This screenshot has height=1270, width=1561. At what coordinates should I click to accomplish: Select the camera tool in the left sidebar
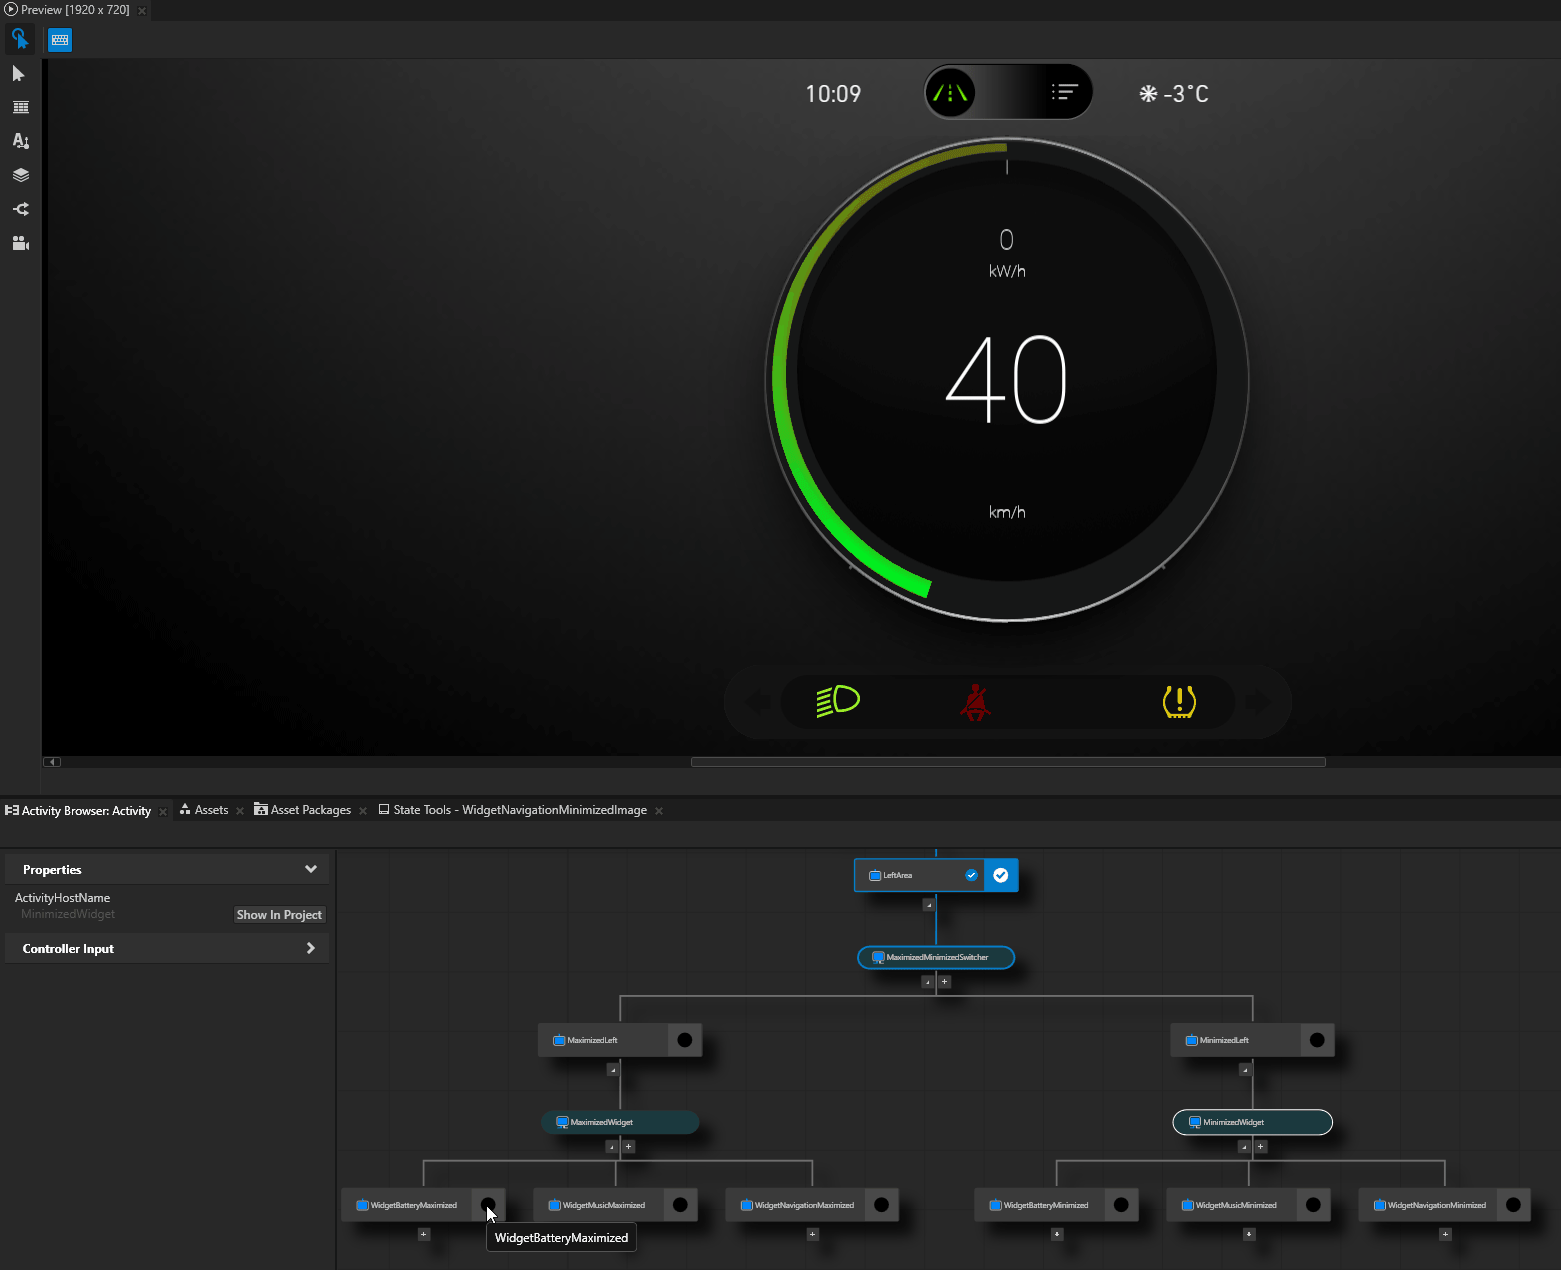coord(20,242)
